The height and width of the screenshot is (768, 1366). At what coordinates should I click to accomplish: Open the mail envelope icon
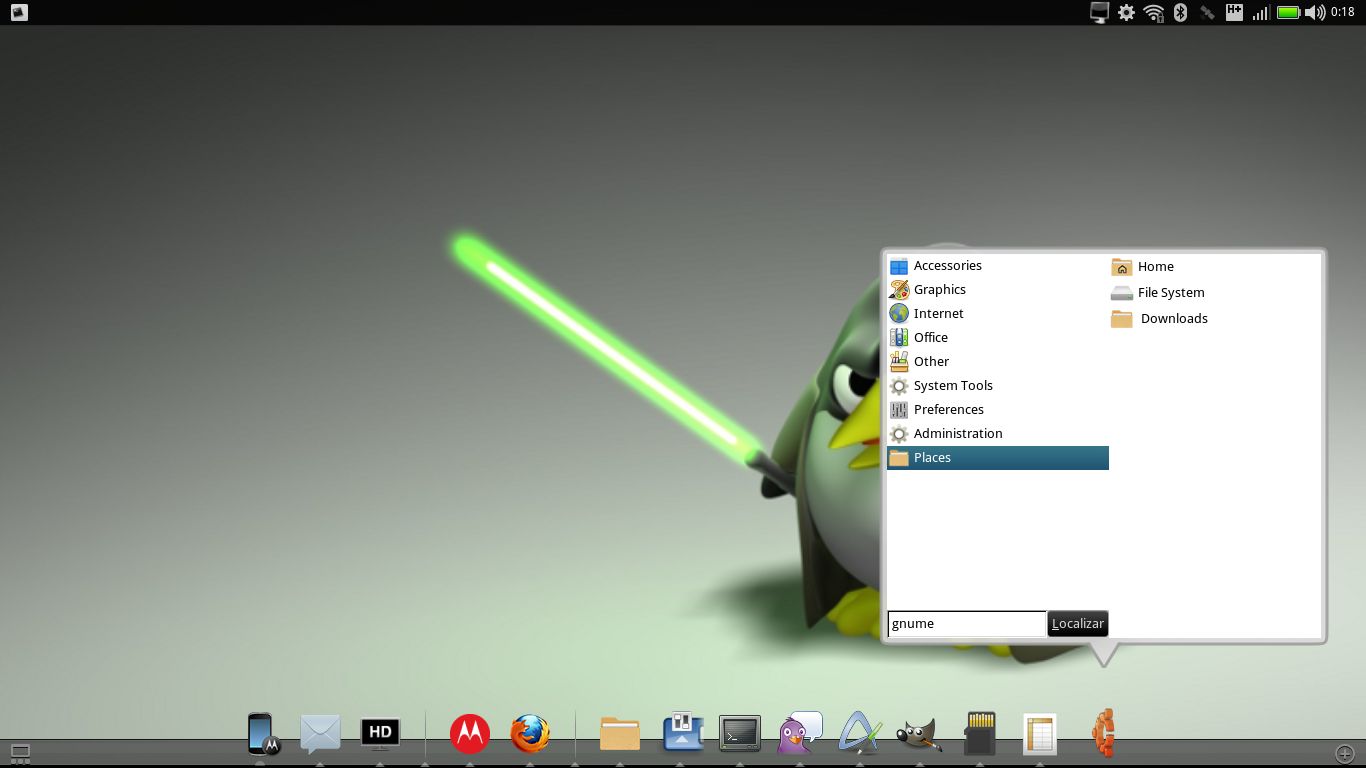[x=320, y=733]
